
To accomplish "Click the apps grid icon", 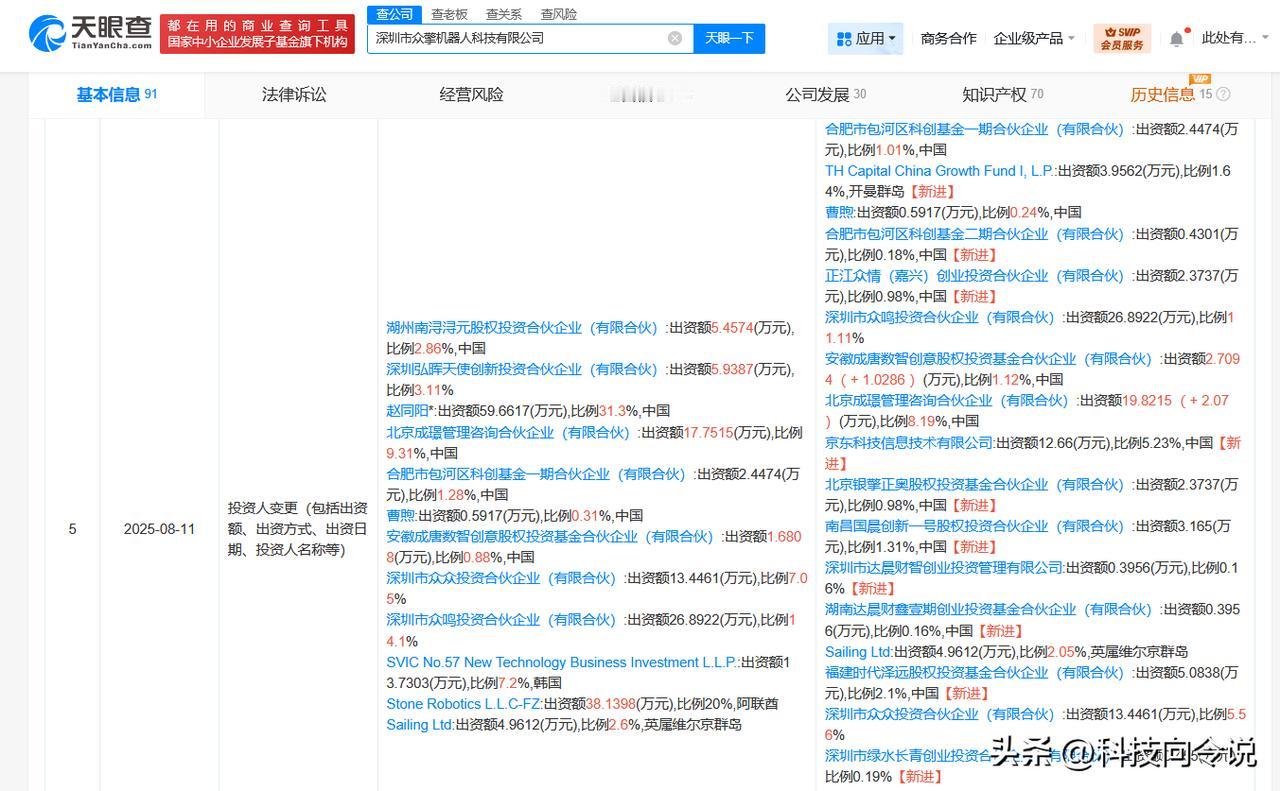I will (x=842, y=38).
